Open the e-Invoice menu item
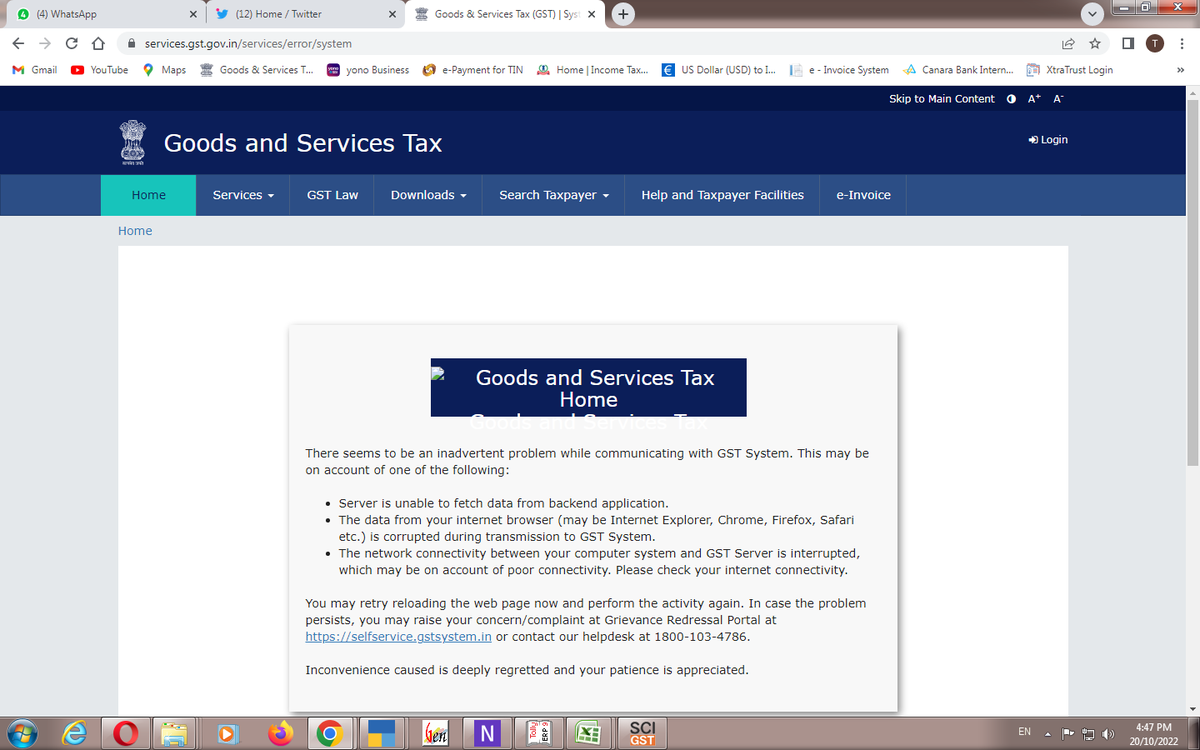Image resolution: width=1200 pixels, height=750 pixels. (863, 195)
